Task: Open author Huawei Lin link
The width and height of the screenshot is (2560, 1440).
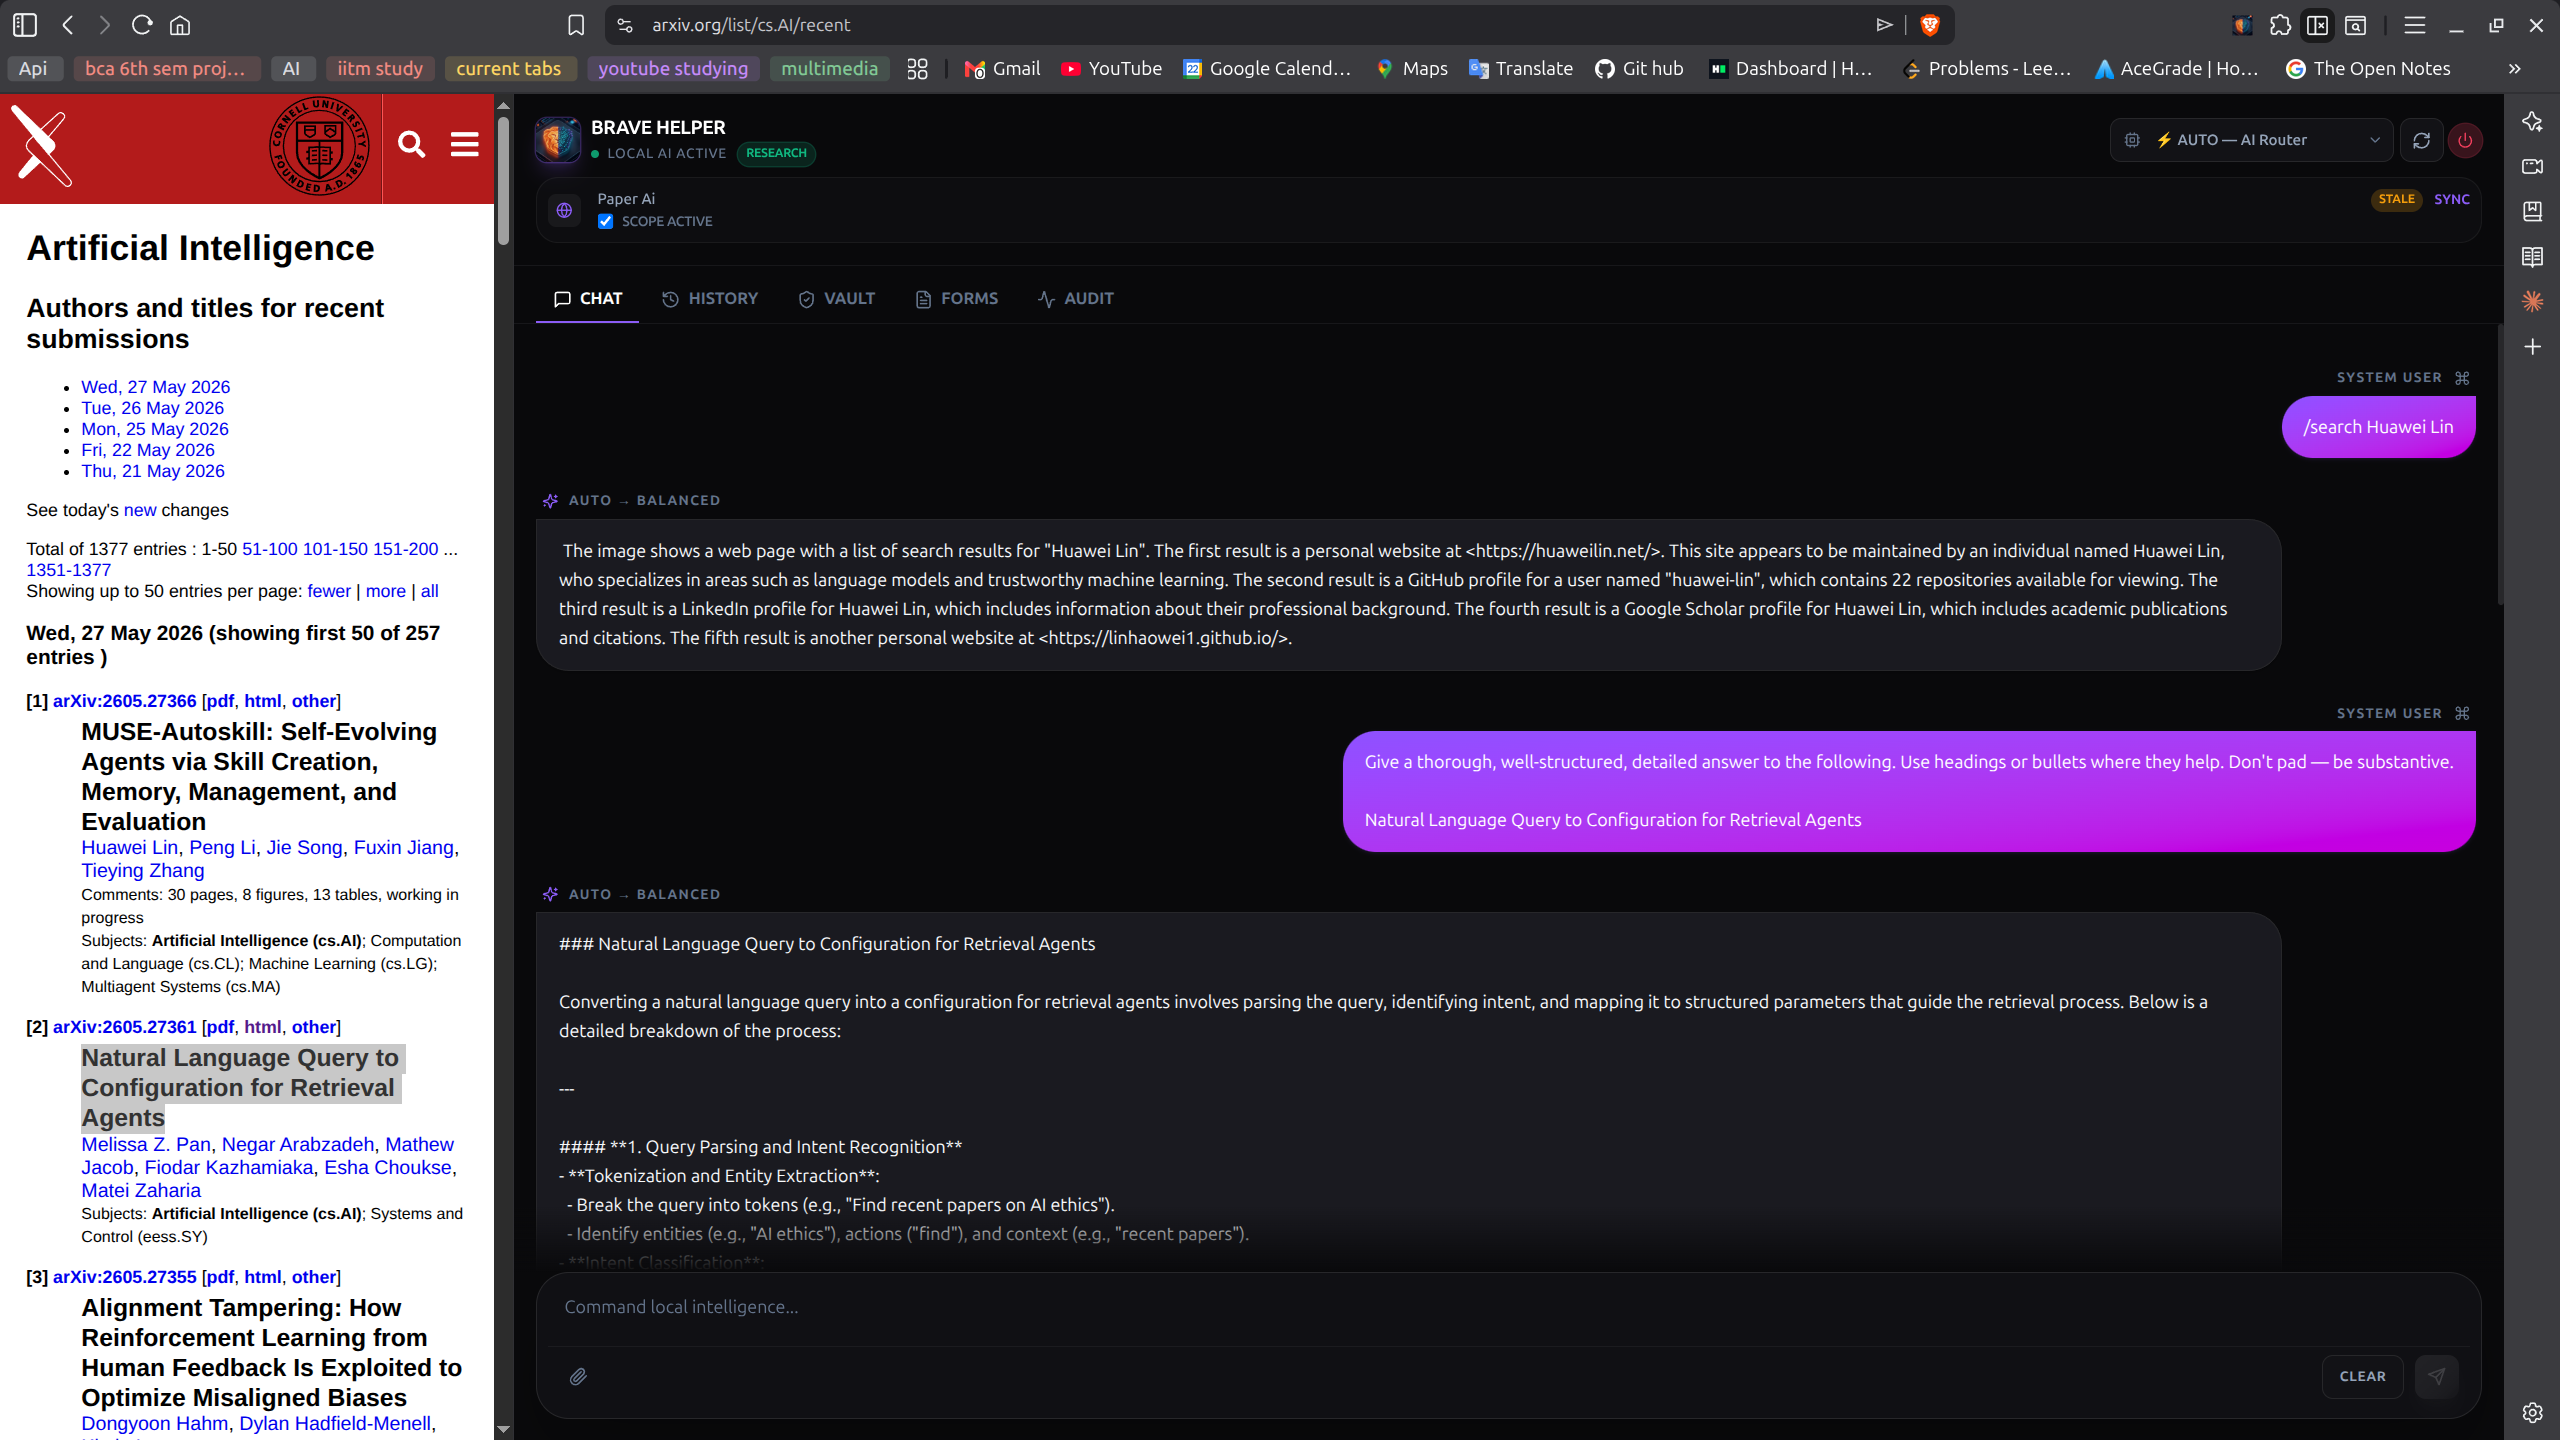Action: coord(129,847)
